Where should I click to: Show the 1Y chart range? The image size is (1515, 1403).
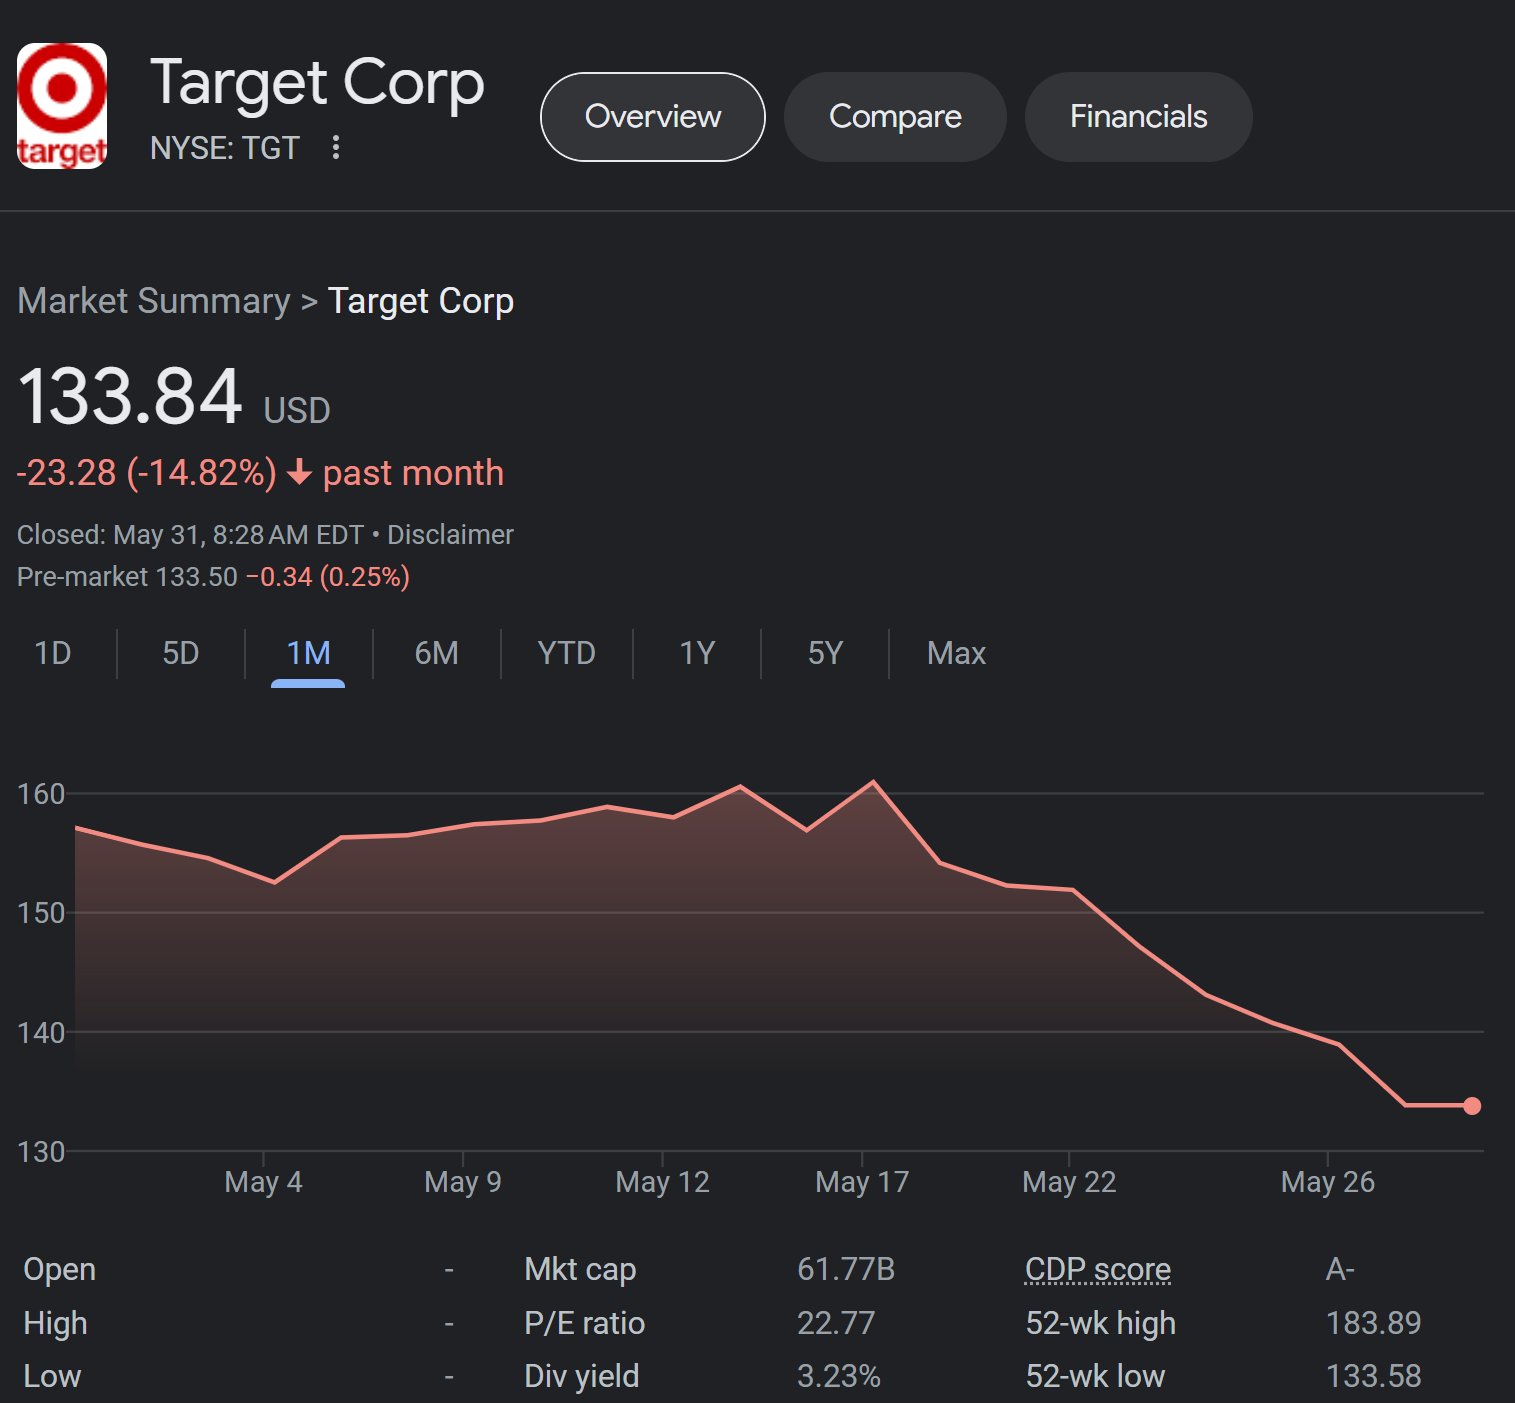[x=697, y=653]
